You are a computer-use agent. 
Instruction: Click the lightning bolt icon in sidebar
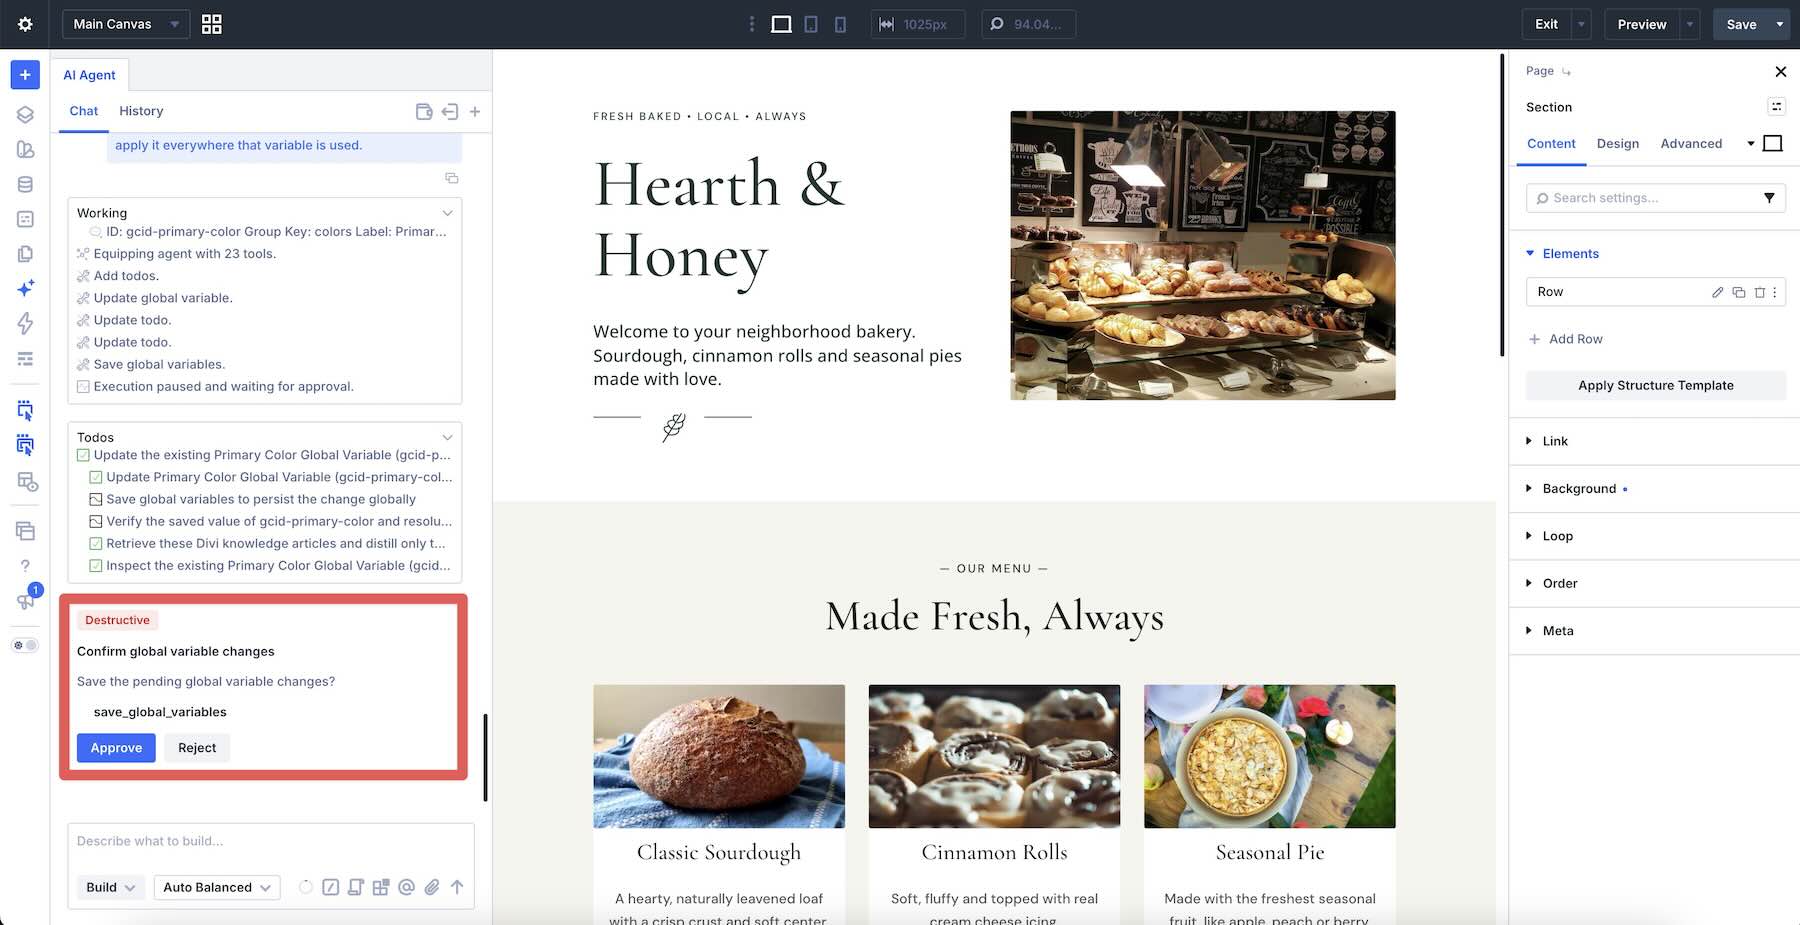pyautogui.click(x=25, y=323)
